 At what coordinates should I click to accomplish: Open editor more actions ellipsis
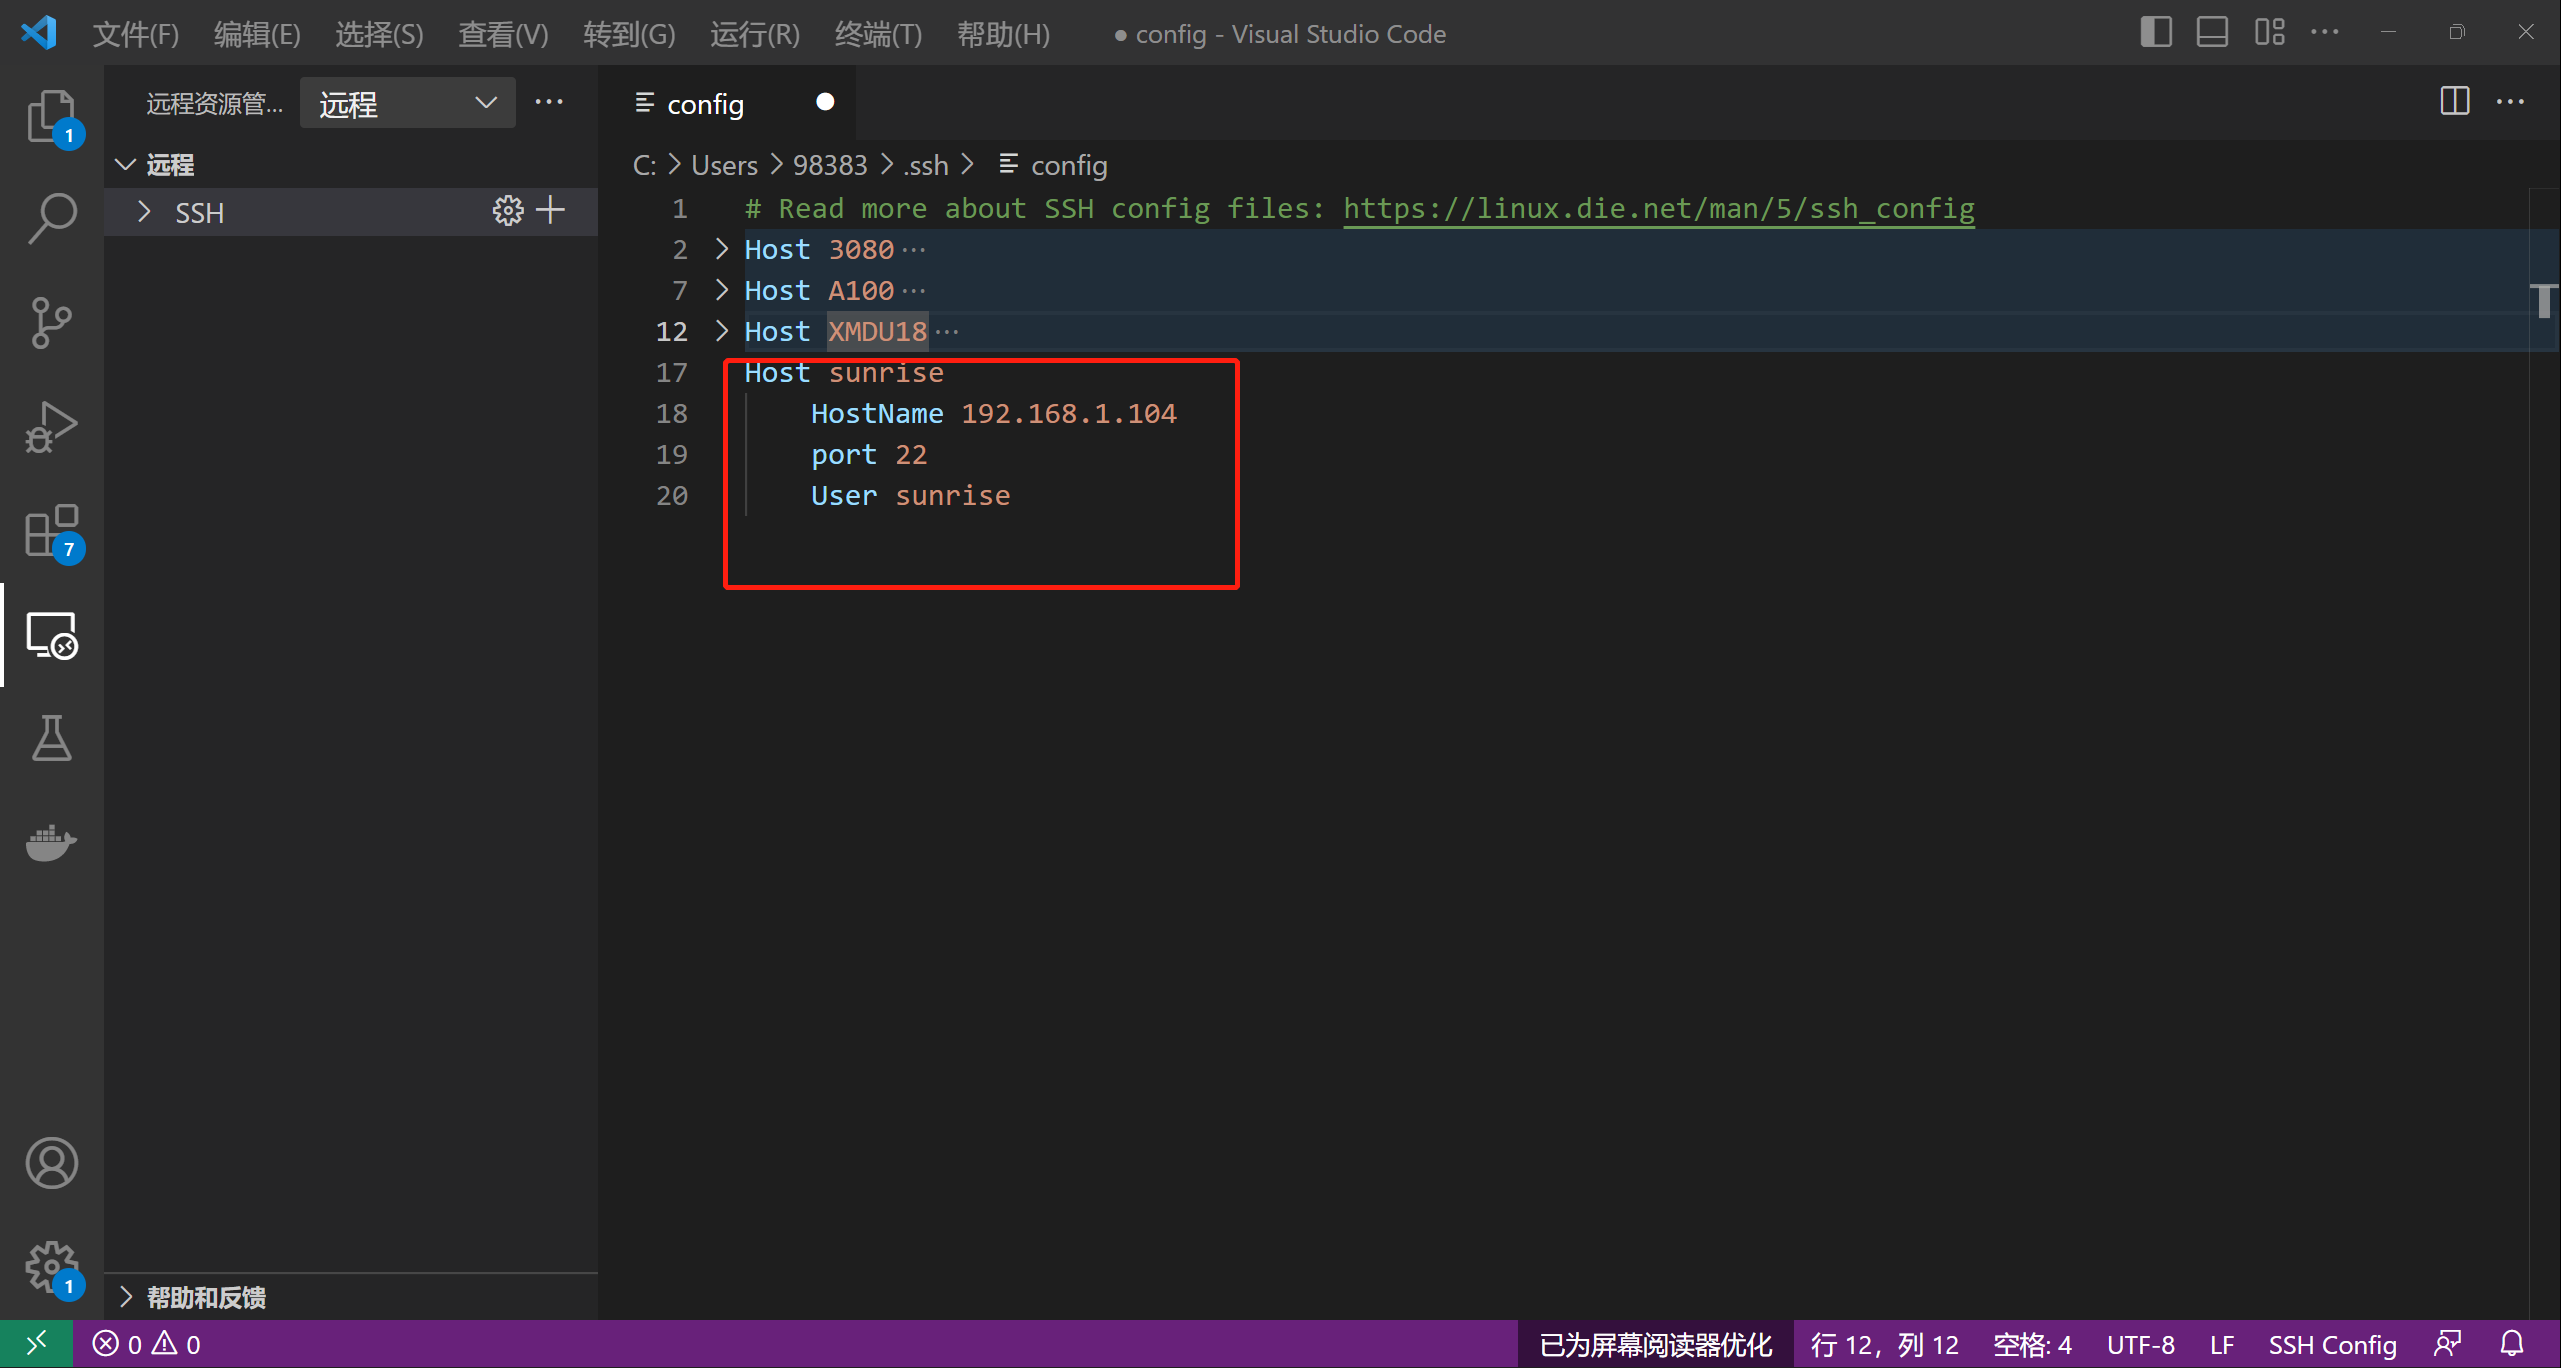2510,101
